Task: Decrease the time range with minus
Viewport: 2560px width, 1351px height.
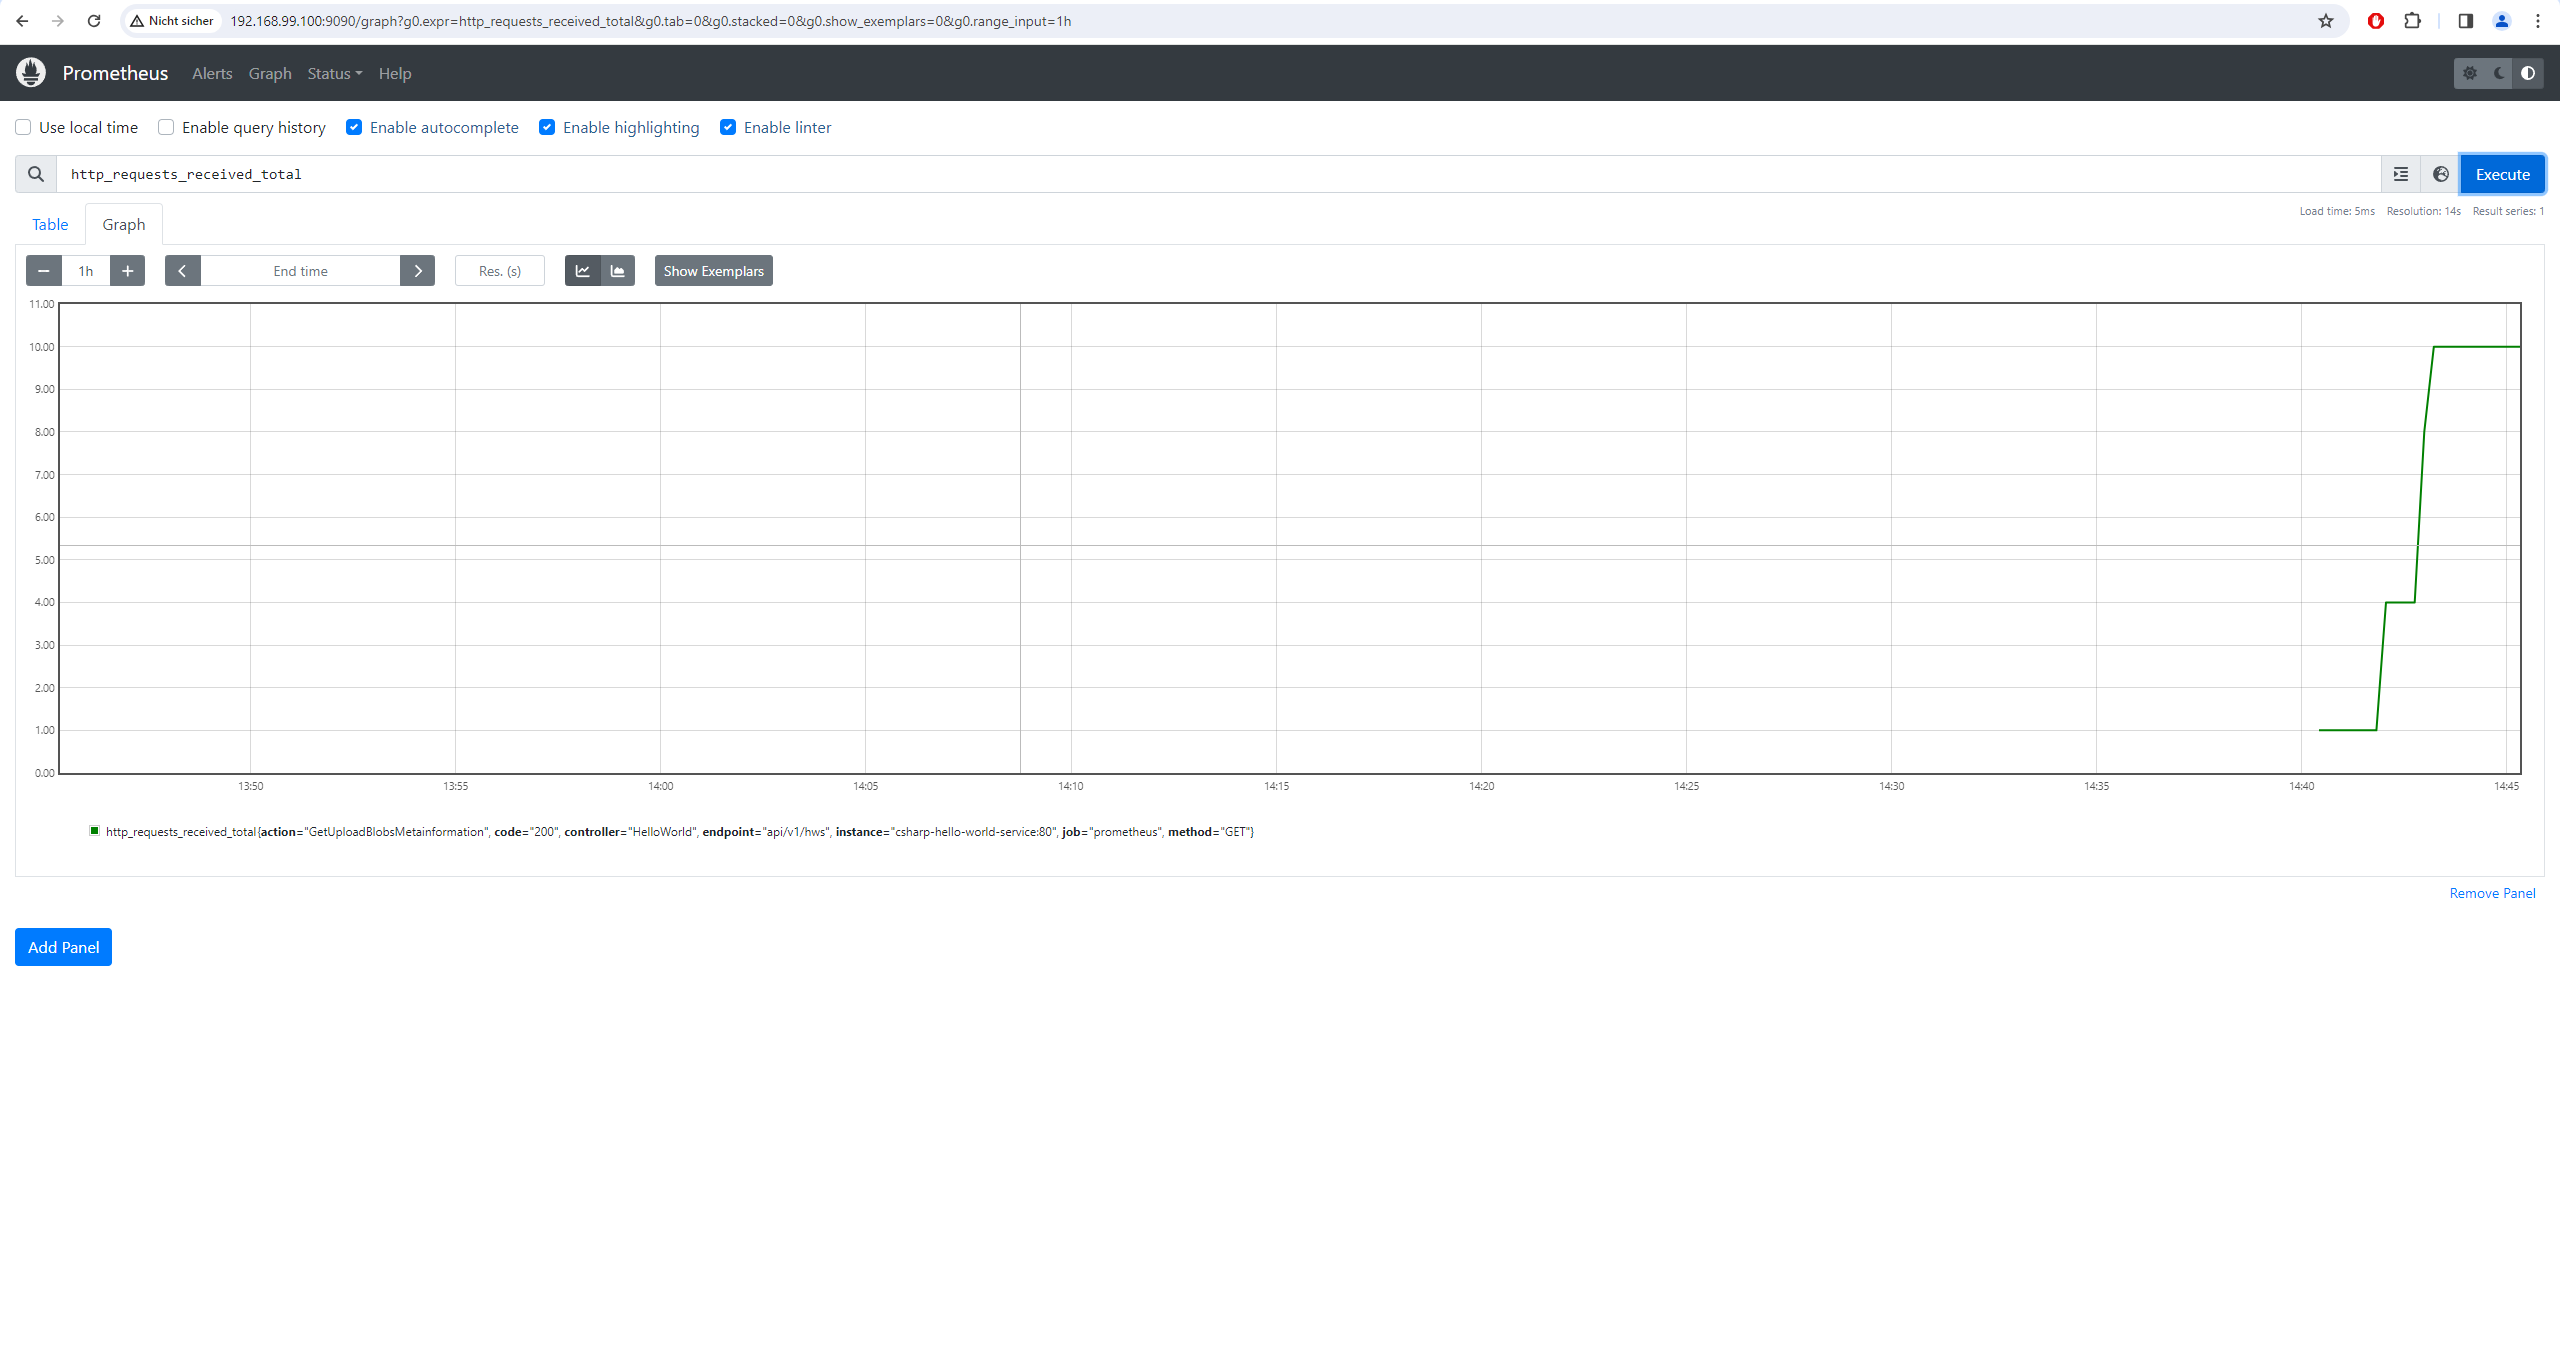Action: [x=44, y=271]
